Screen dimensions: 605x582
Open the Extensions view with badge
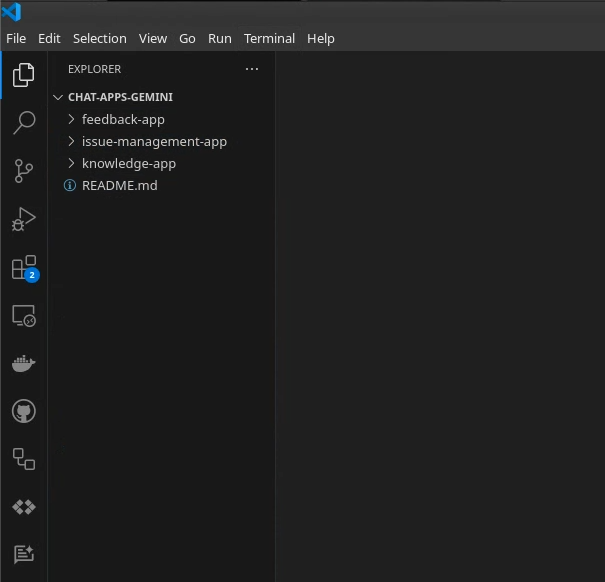23,267
